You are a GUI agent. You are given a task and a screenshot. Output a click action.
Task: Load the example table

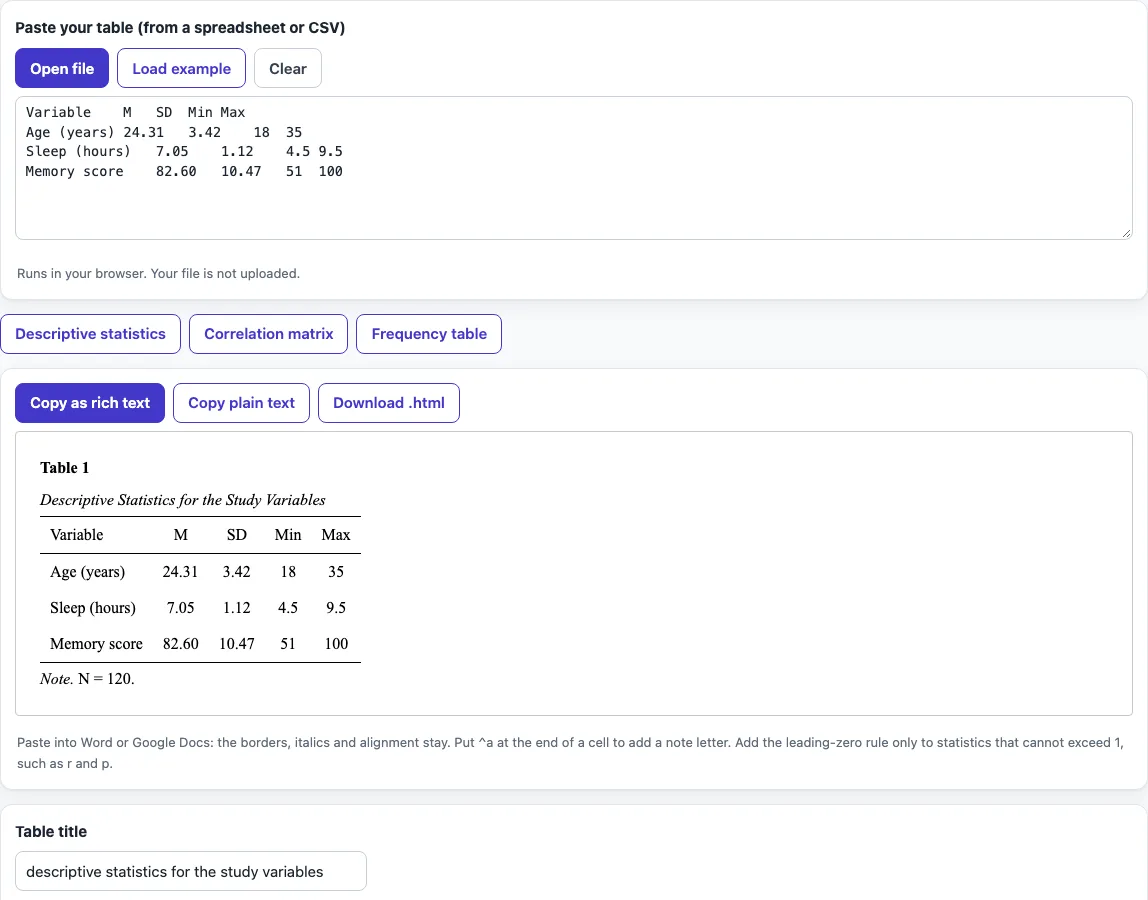pos(182,68)
